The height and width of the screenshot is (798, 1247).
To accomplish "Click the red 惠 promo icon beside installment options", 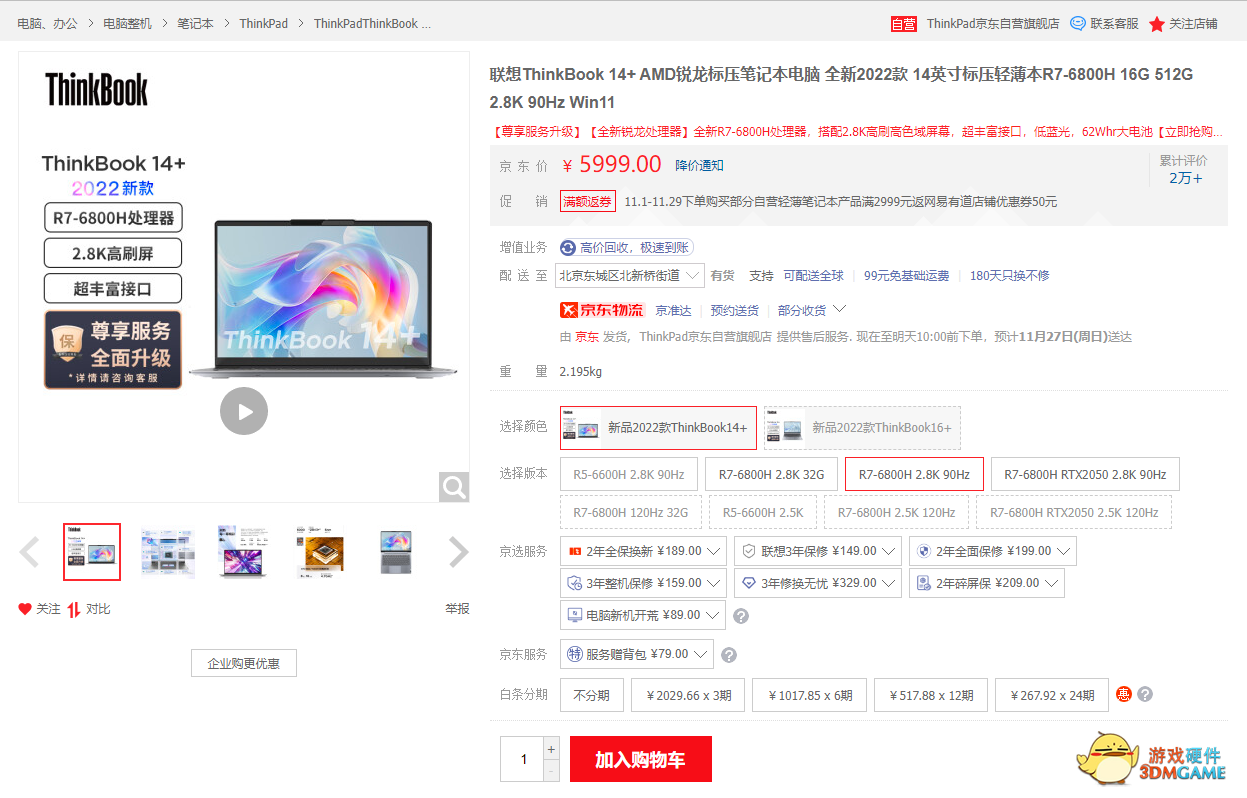I will (x=1123, y=694).
